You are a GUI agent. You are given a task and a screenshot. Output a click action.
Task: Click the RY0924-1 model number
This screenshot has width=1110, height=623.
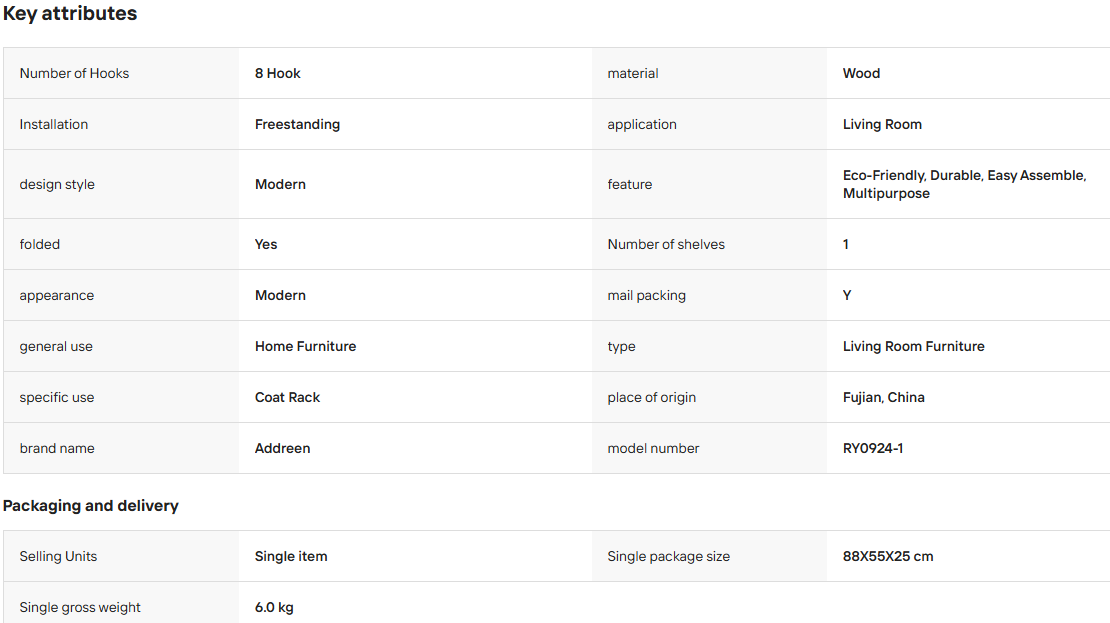tap(873, 448)
